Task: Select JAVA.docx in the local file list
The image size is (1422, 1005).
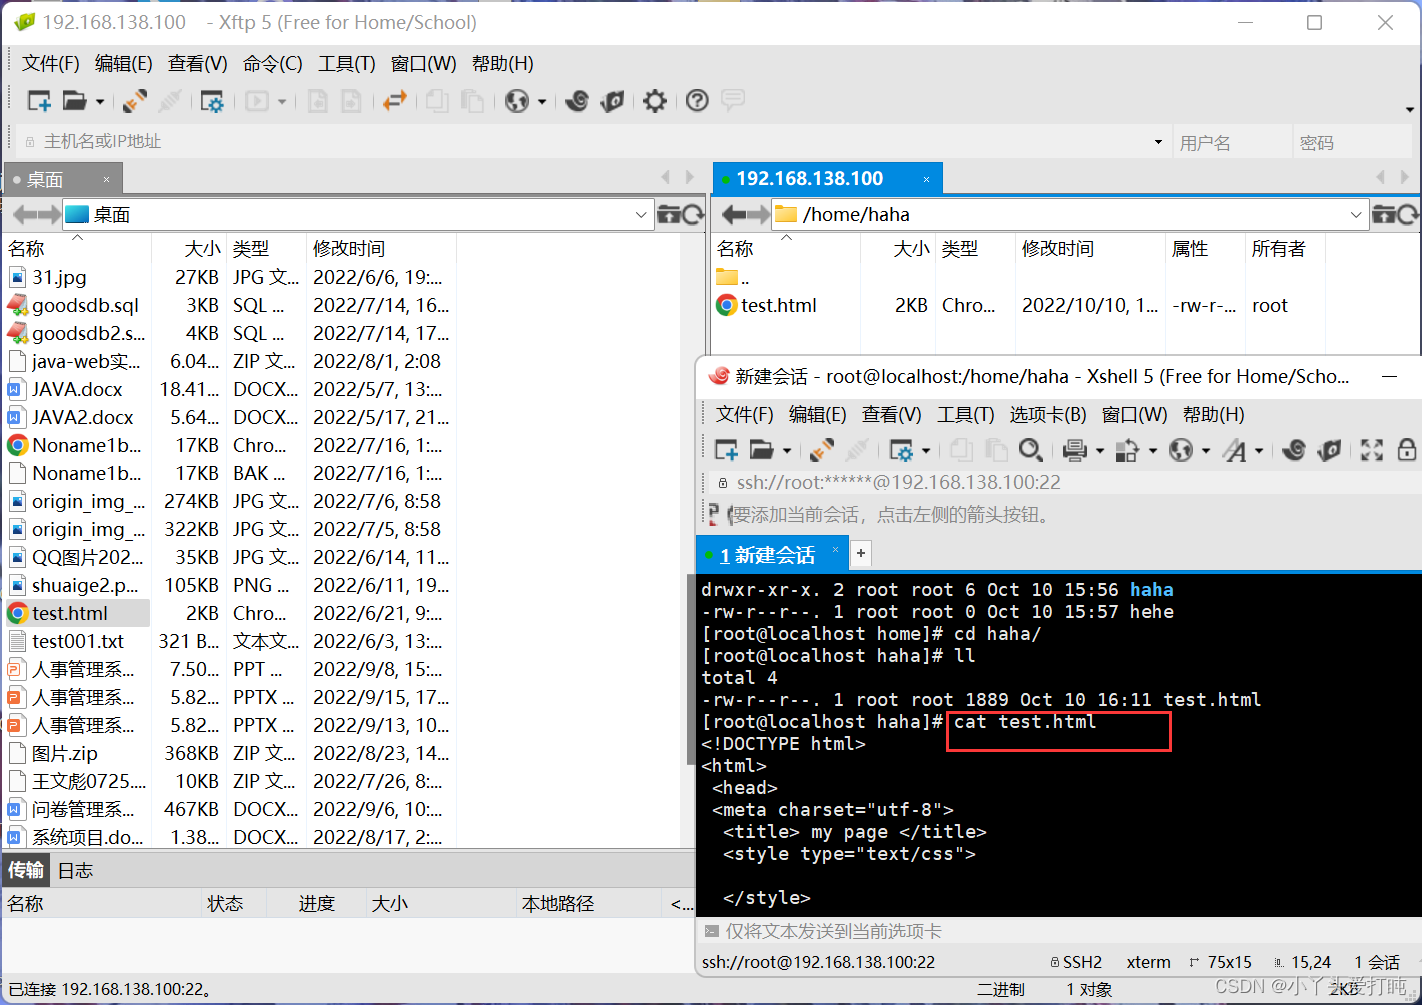Action: [78, 390]
